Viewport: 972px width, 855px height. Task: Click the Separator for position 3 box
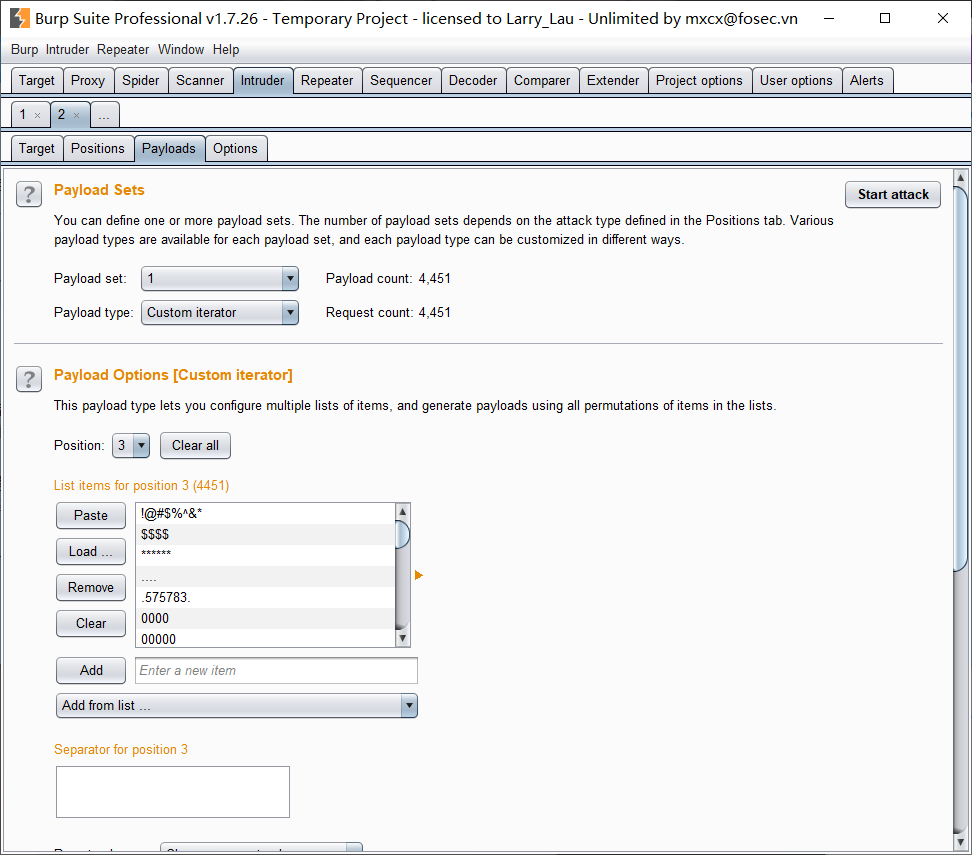click(173, 792)
